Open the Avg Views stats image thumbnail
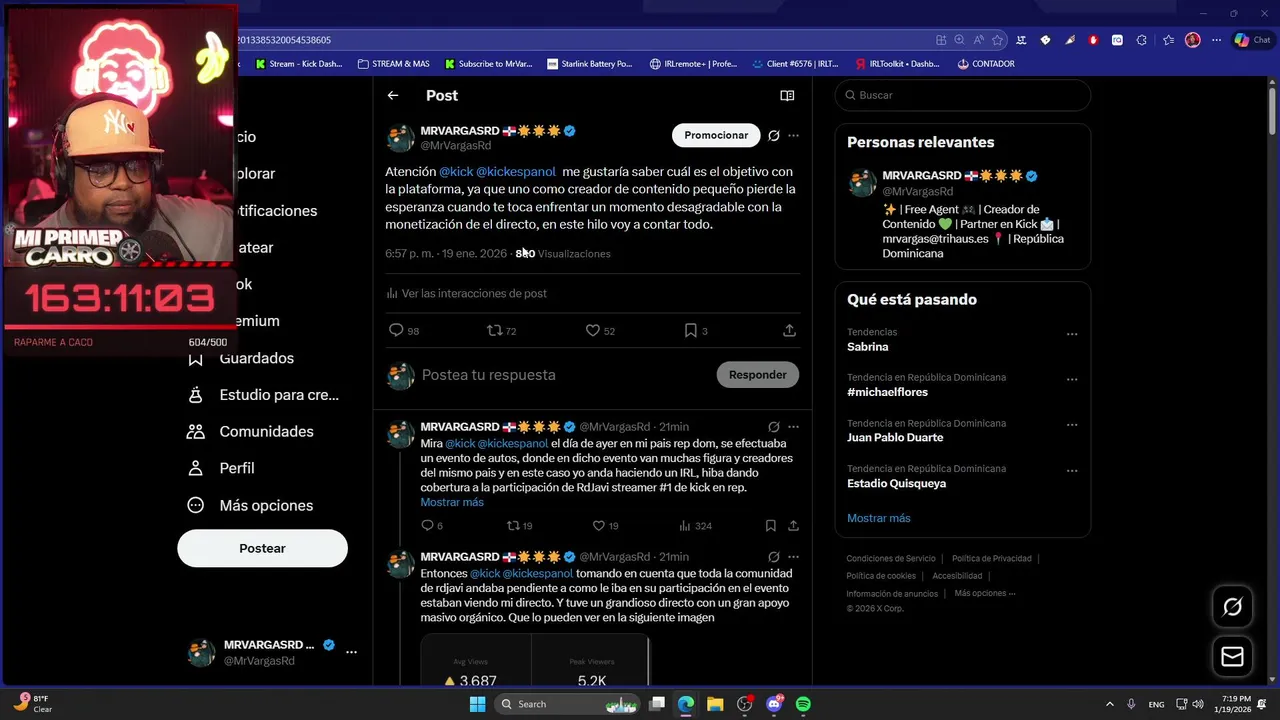 click(535, 660)
